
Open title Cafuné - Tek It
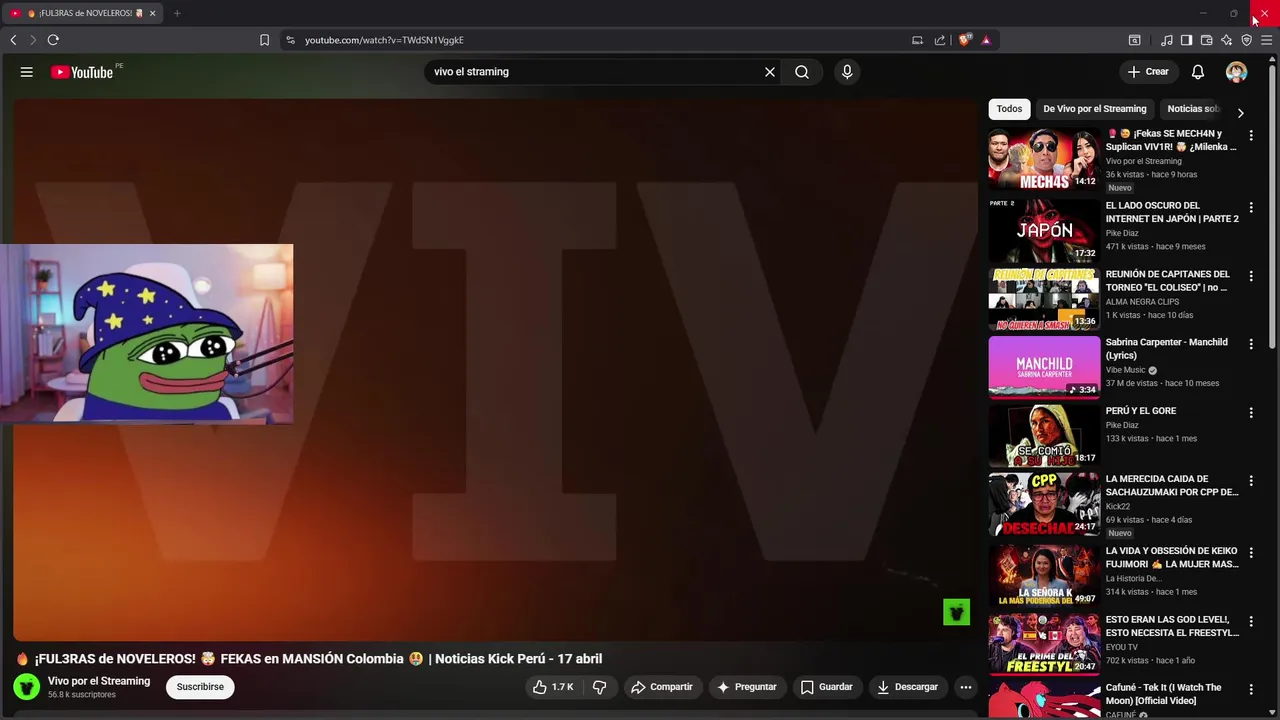[x=1163, y=694]
